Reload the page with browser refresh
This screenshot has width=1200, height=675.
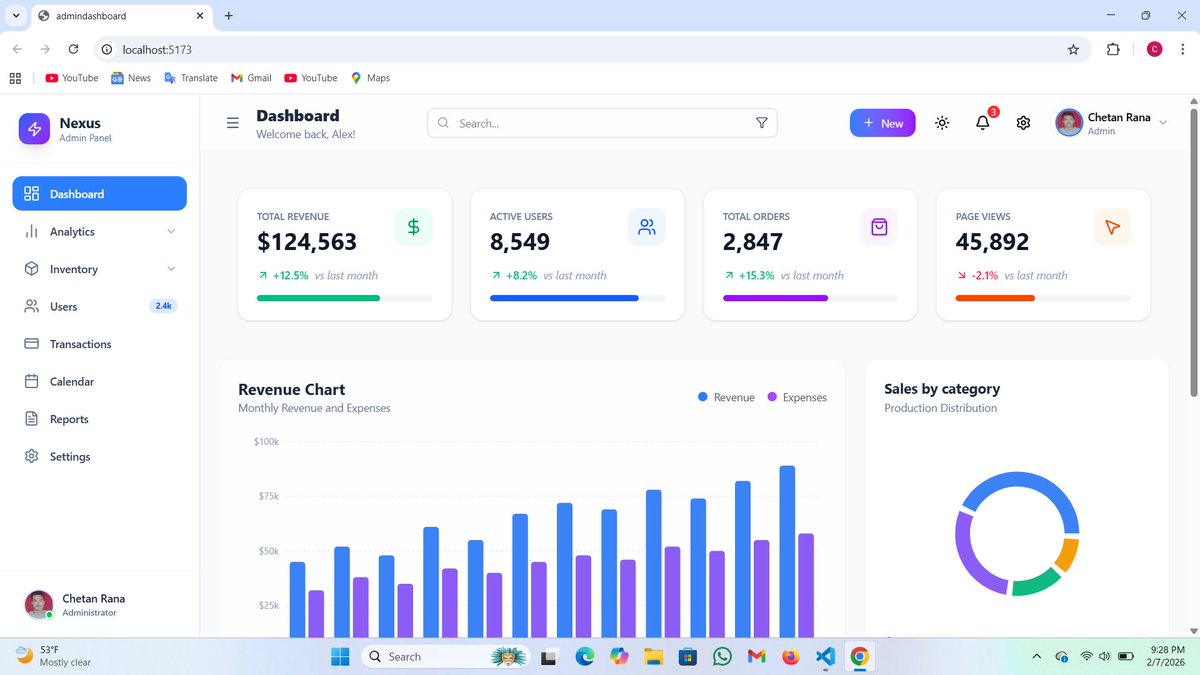(x=73, y=49)
